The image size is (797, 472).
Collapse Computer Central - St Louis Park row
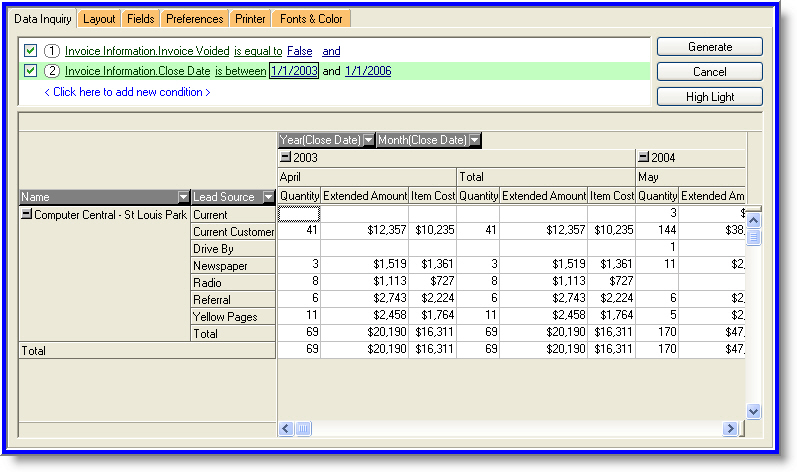tap(27, 215)
